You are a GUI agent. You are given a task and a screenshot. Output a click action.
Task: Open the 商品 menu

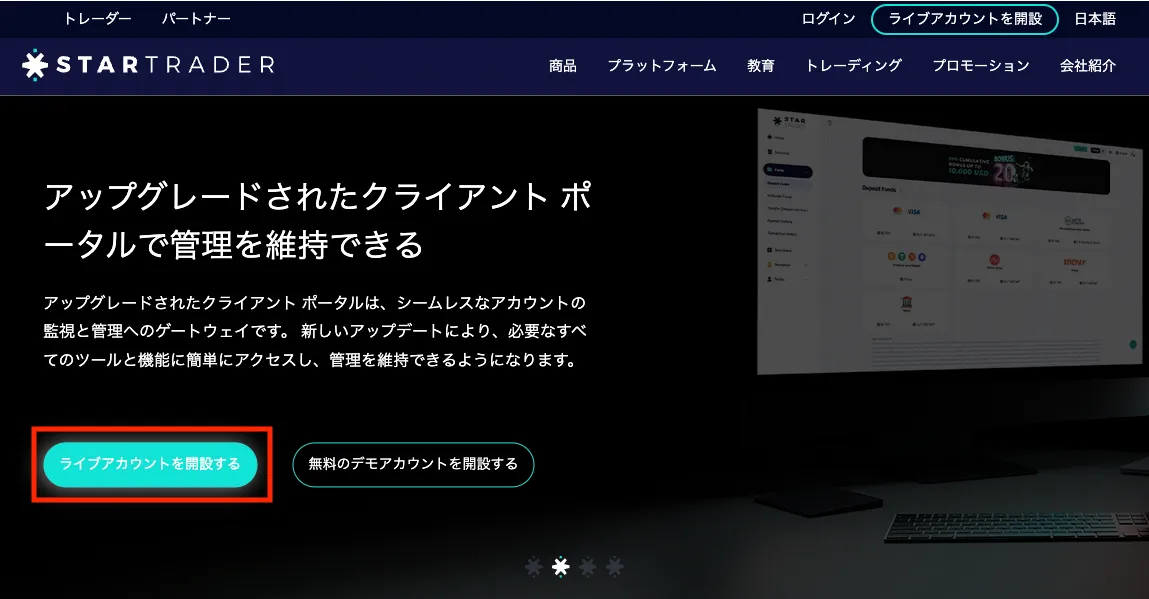[563, 66]
